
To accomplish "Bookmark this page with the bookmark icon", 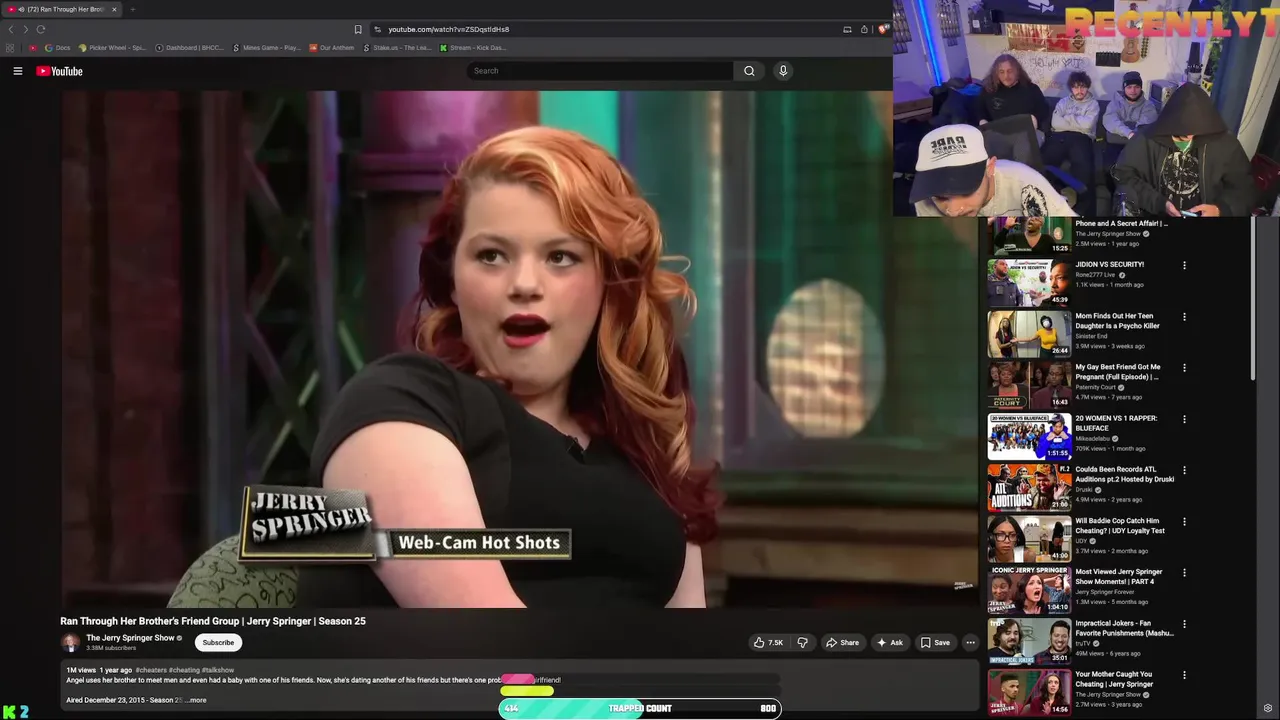I will point(358,29).
